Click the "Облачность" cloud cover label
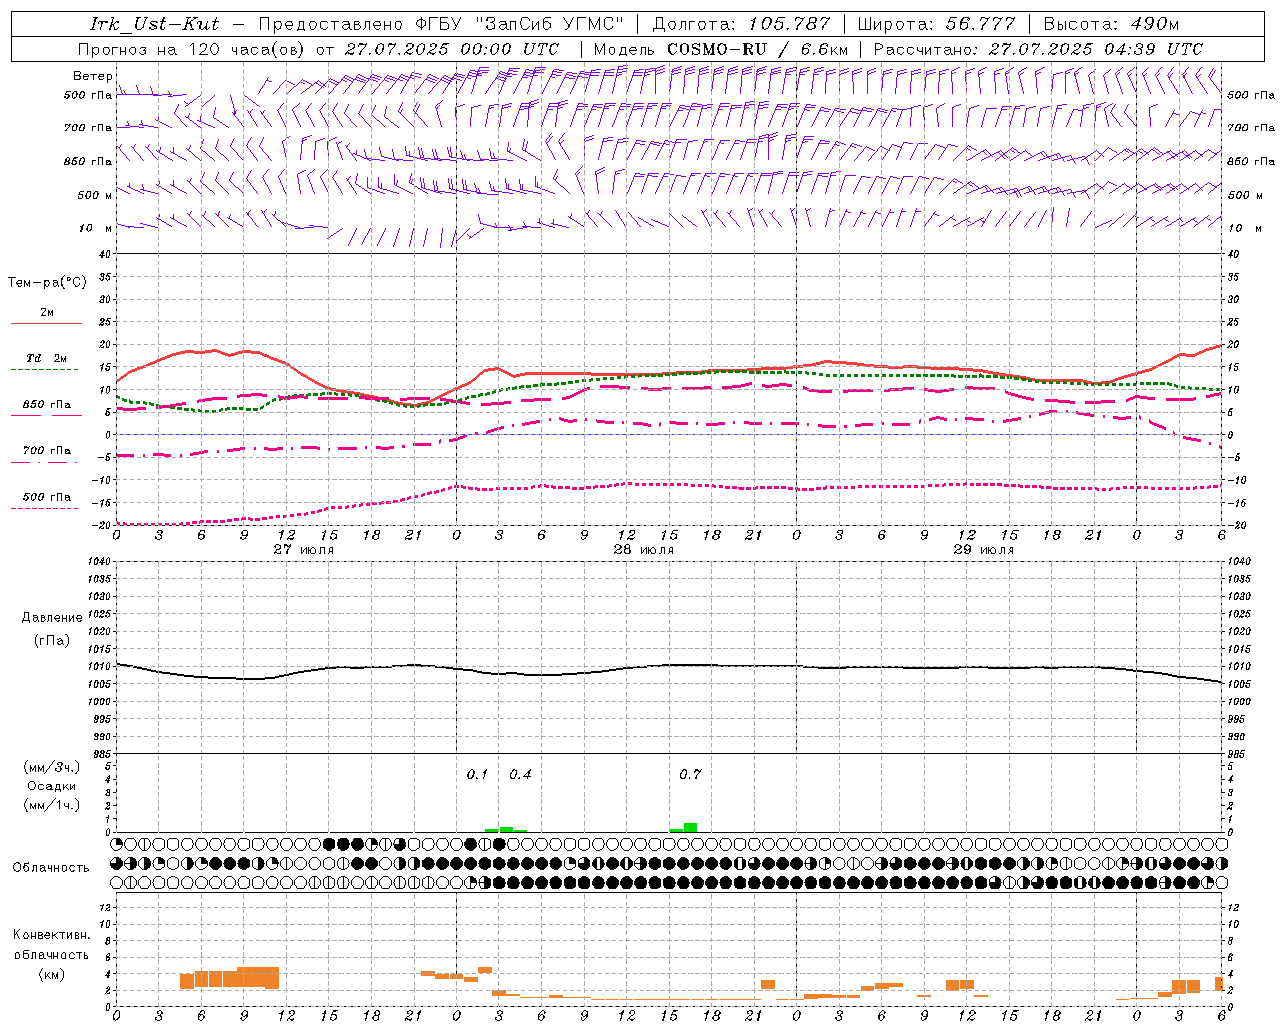 coord(51,867)
